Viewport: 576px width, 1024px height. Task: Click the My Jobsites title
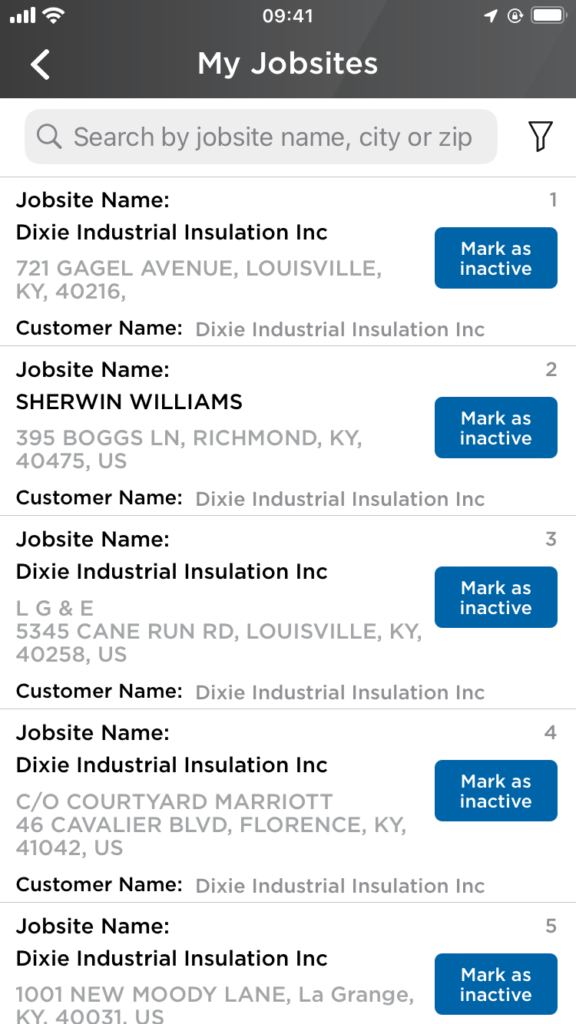tap(287, 63)
